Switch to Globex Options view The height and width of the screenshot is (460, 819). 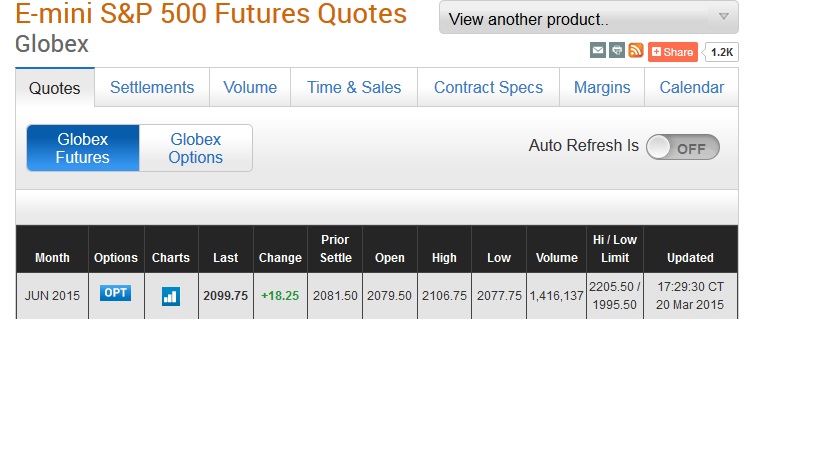click(x=196, y=148)
